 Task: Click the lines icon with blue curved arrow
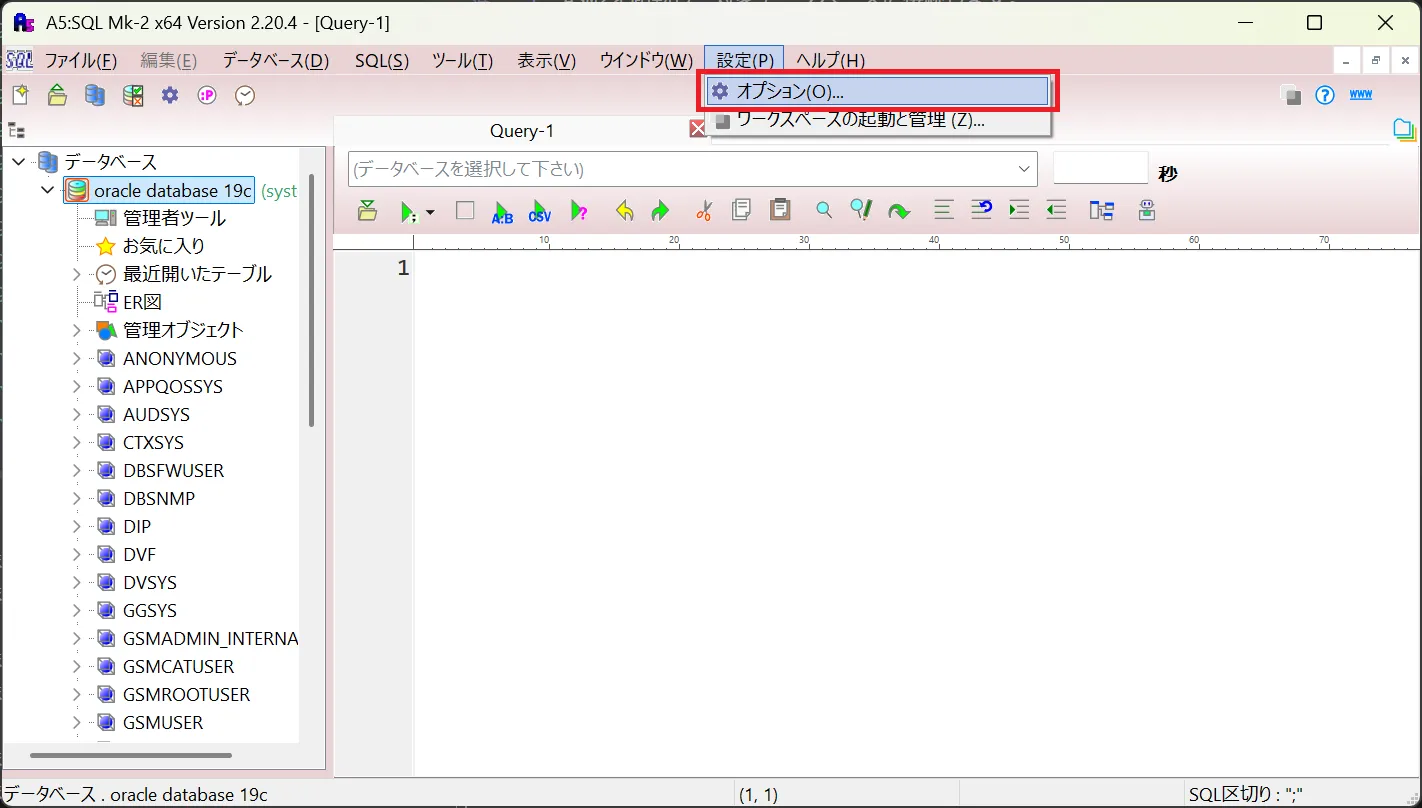pos(981,211)
